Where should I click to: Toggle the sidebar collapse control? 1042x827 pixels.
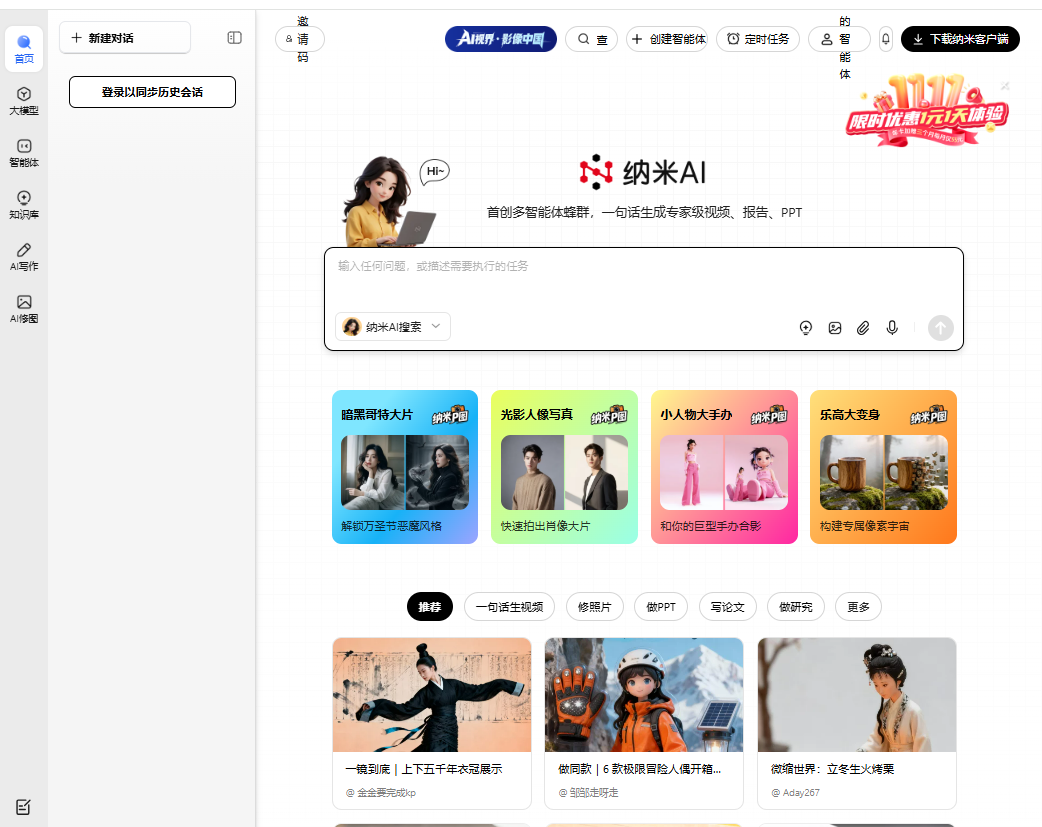[233, 37]
